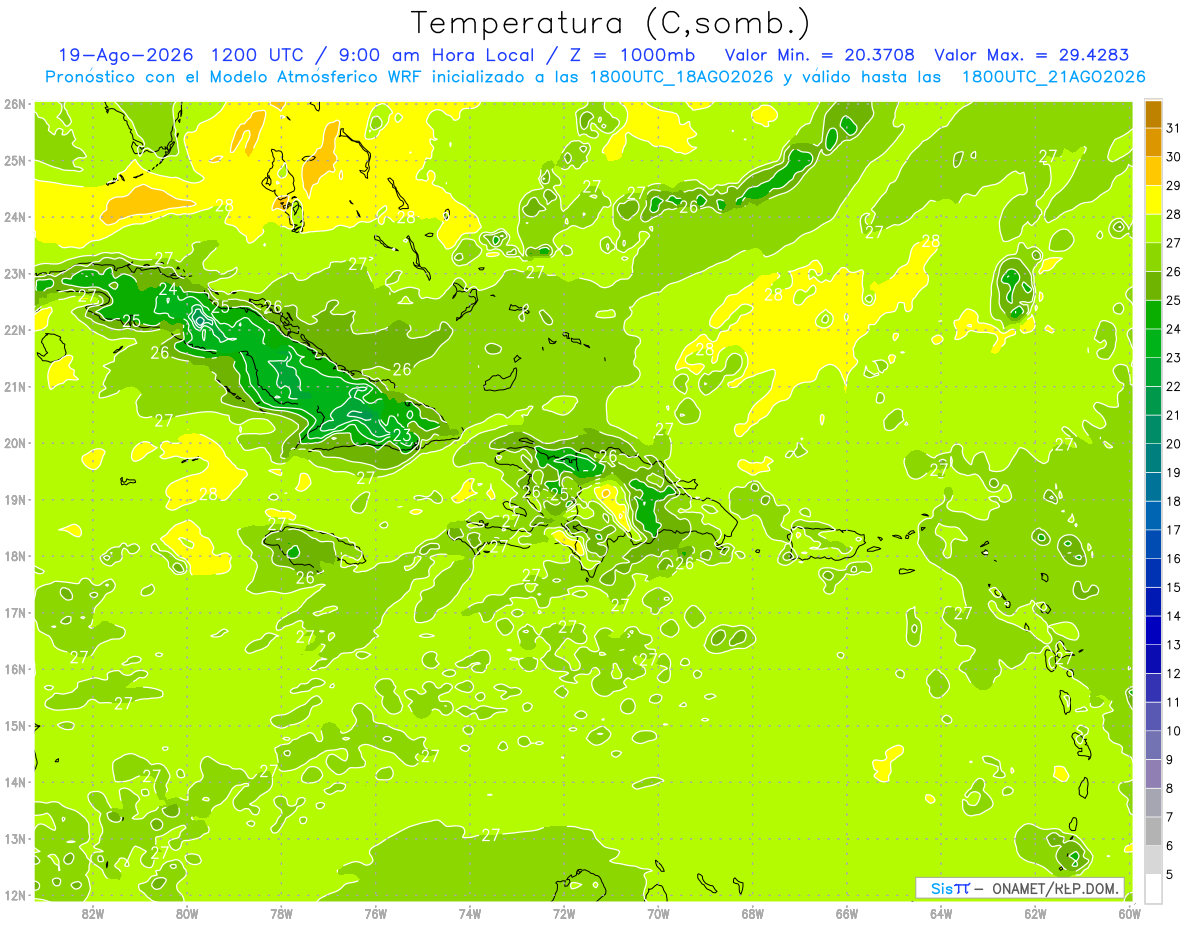
Task: Click legend value '18'
Action: pyautogui.click(x=1174, y=501)
